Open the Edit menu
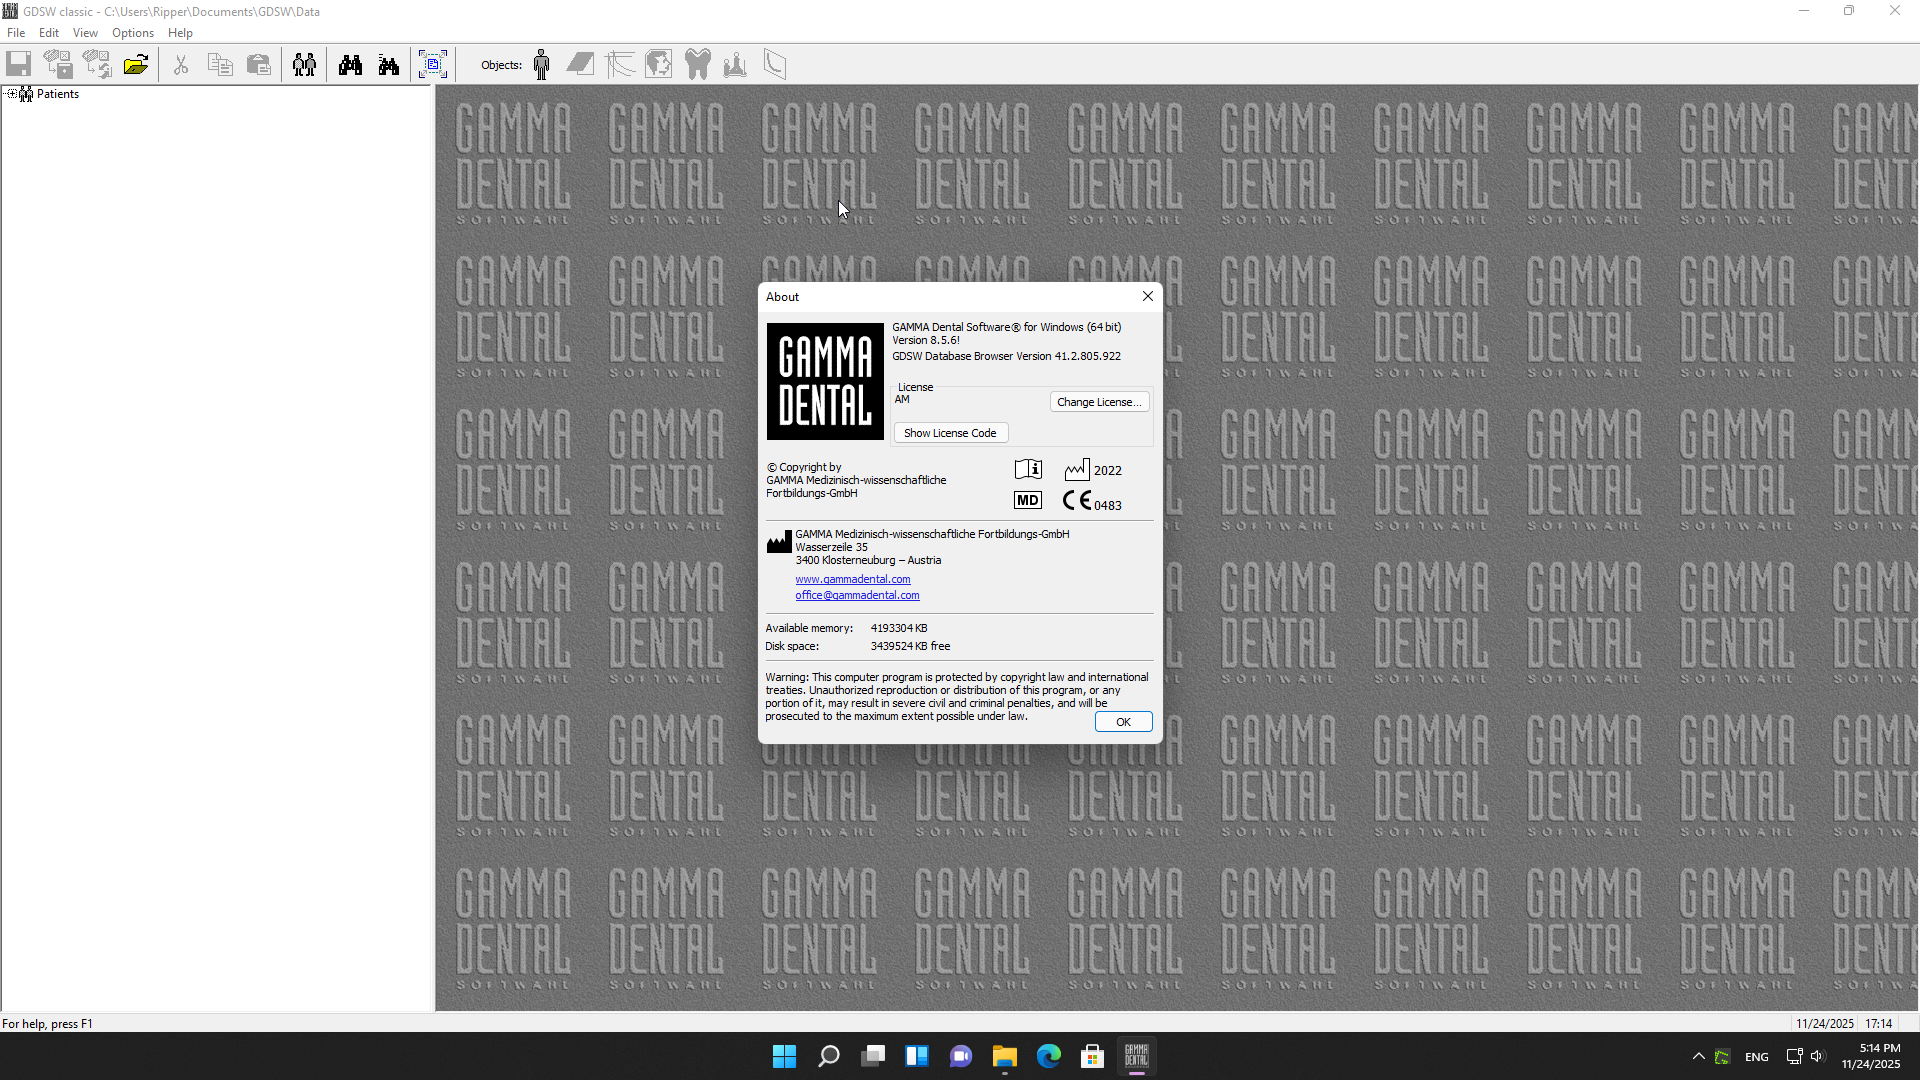This screenshot has height=1080, width=1920. (49, 33)
